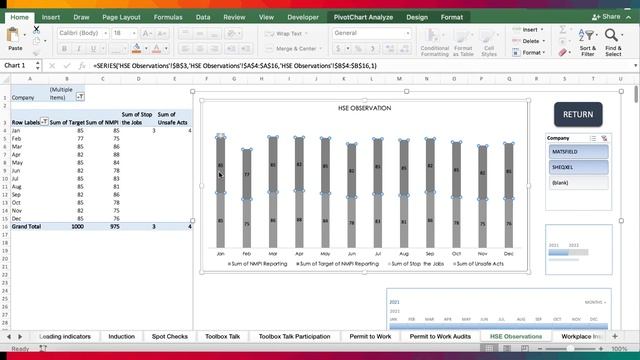Screen dimensions: 640x360
Task: Go to previous sheet tabs arrow
Action: (x=9, y=337)
